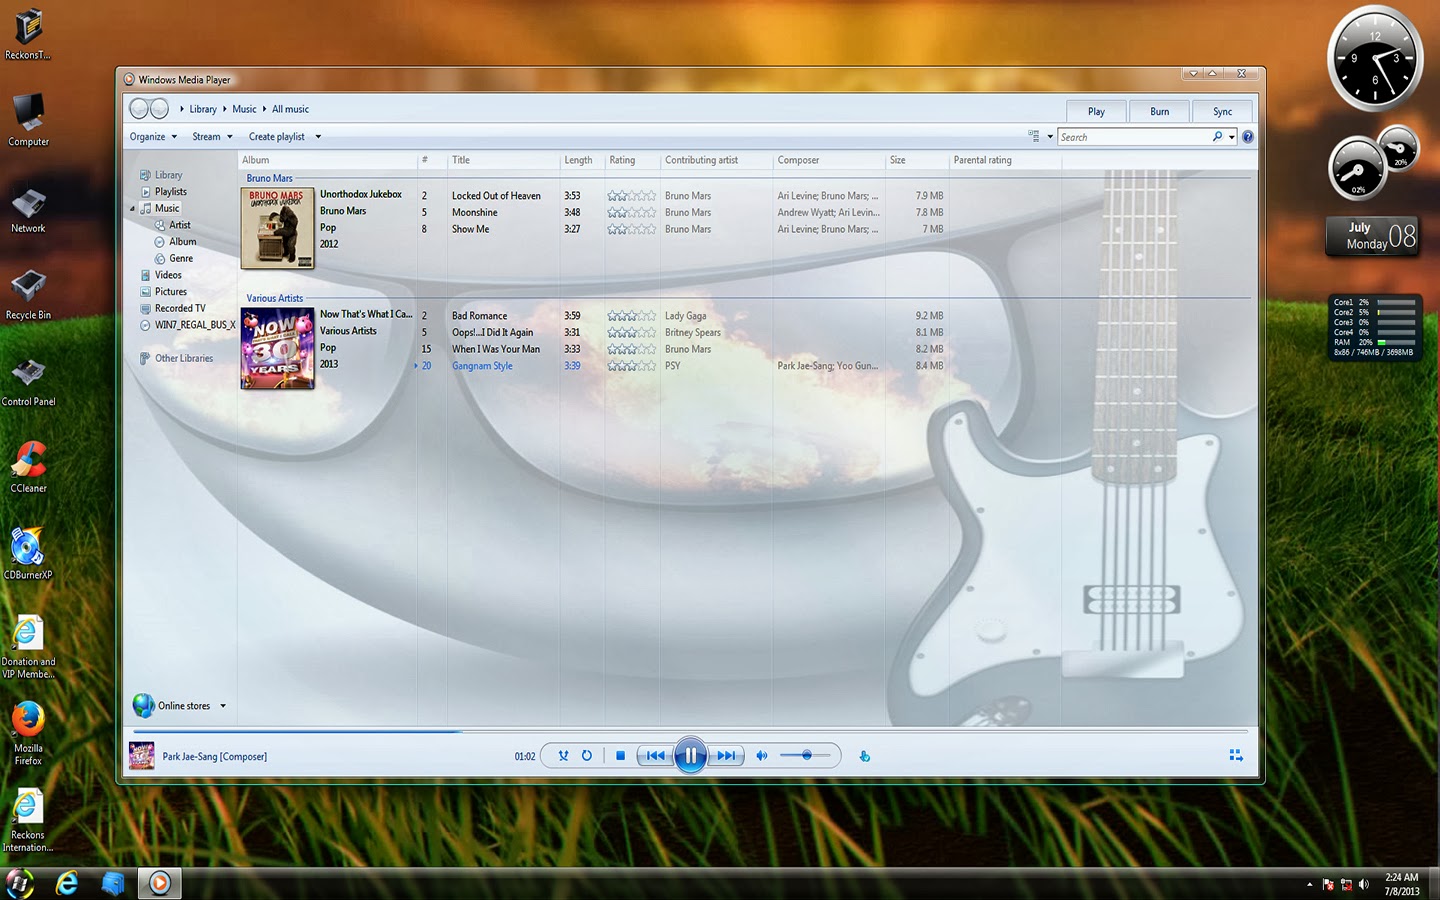Open Recycle Bin desktop icon

tap(28, 294)
